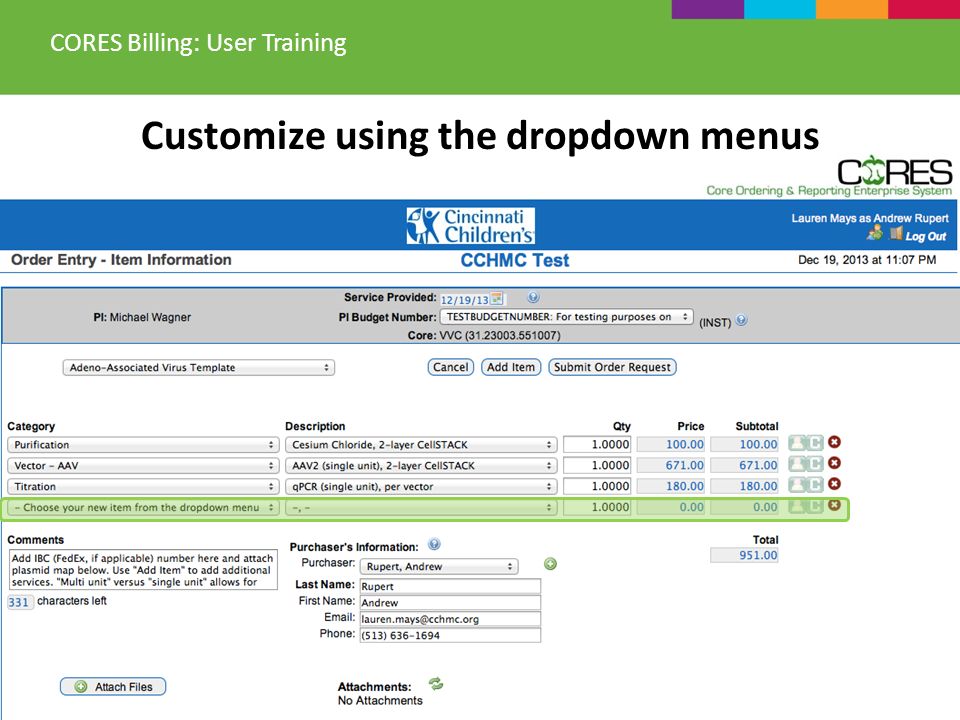Open the Purification category dropdown
Viewport: 960px width, 720px height.
[143, 445]
